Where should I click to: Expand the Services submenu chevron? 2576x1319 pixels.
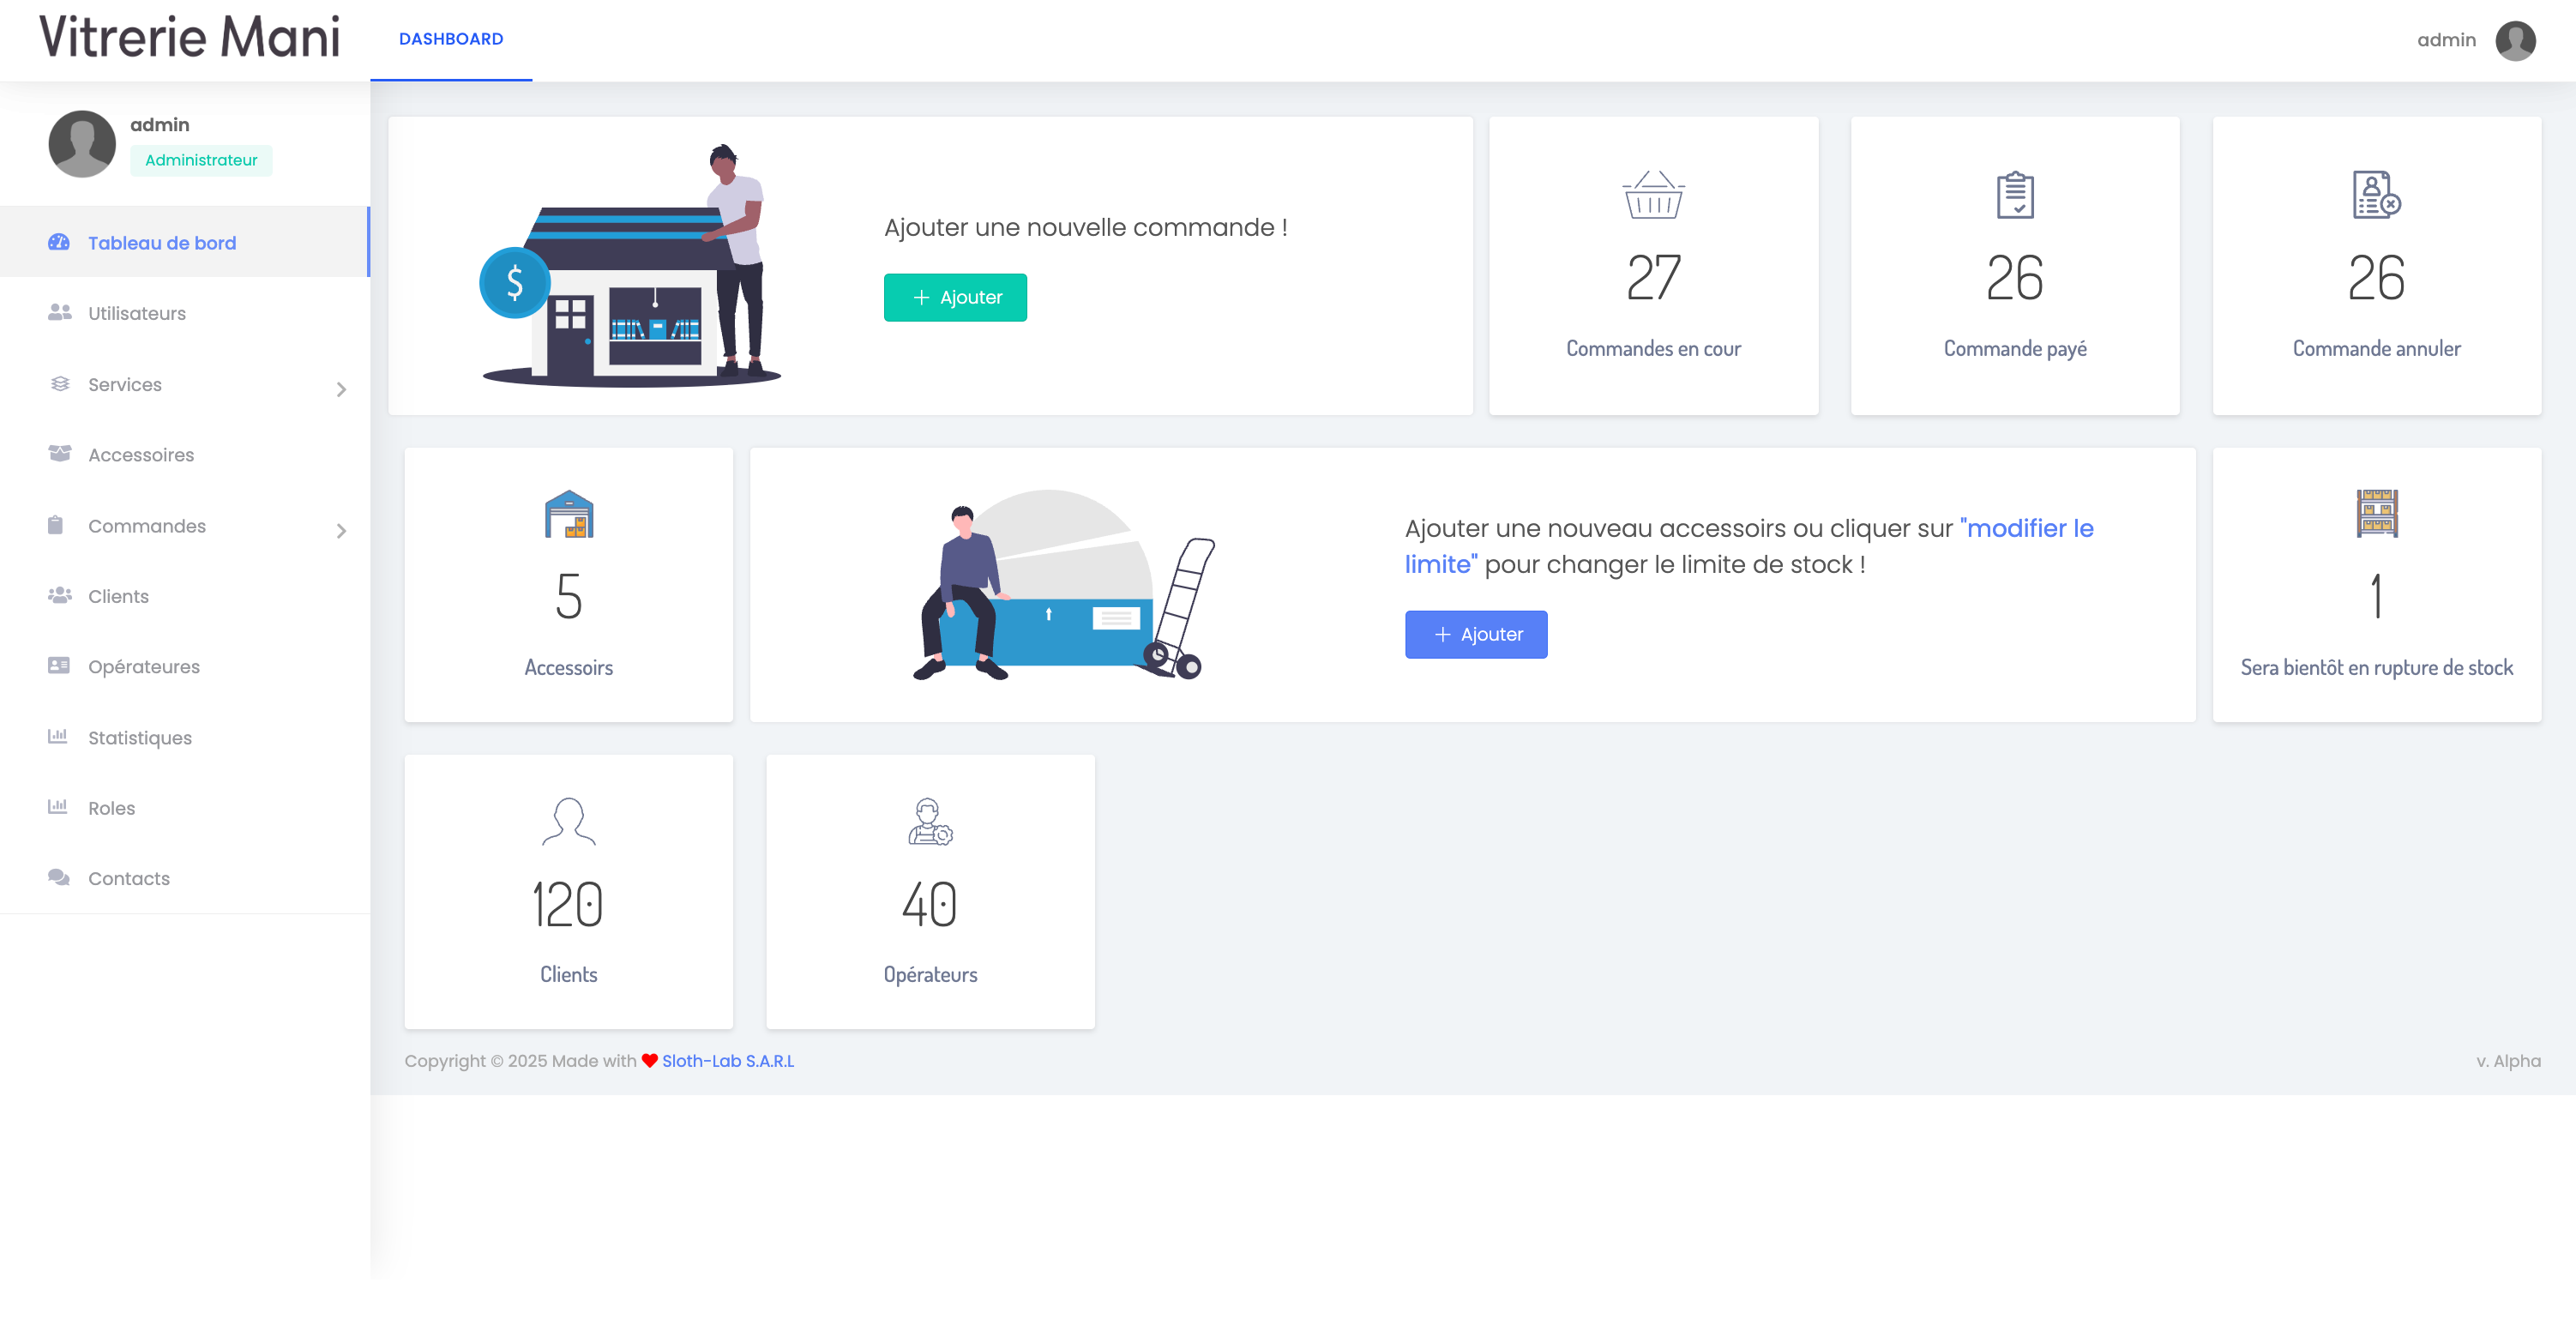341,389
